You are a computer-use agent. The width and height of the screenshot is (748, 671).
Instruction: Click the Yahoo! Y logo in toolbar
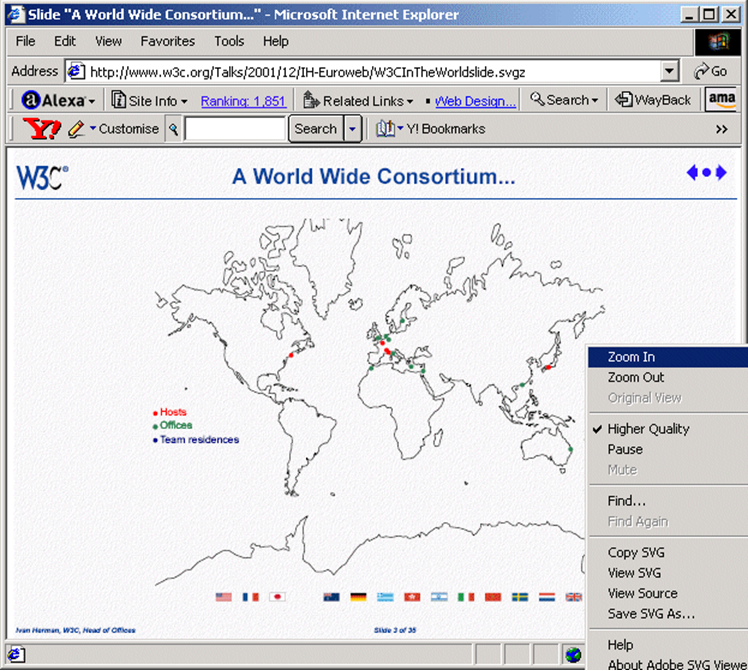(x=42, y=129)
